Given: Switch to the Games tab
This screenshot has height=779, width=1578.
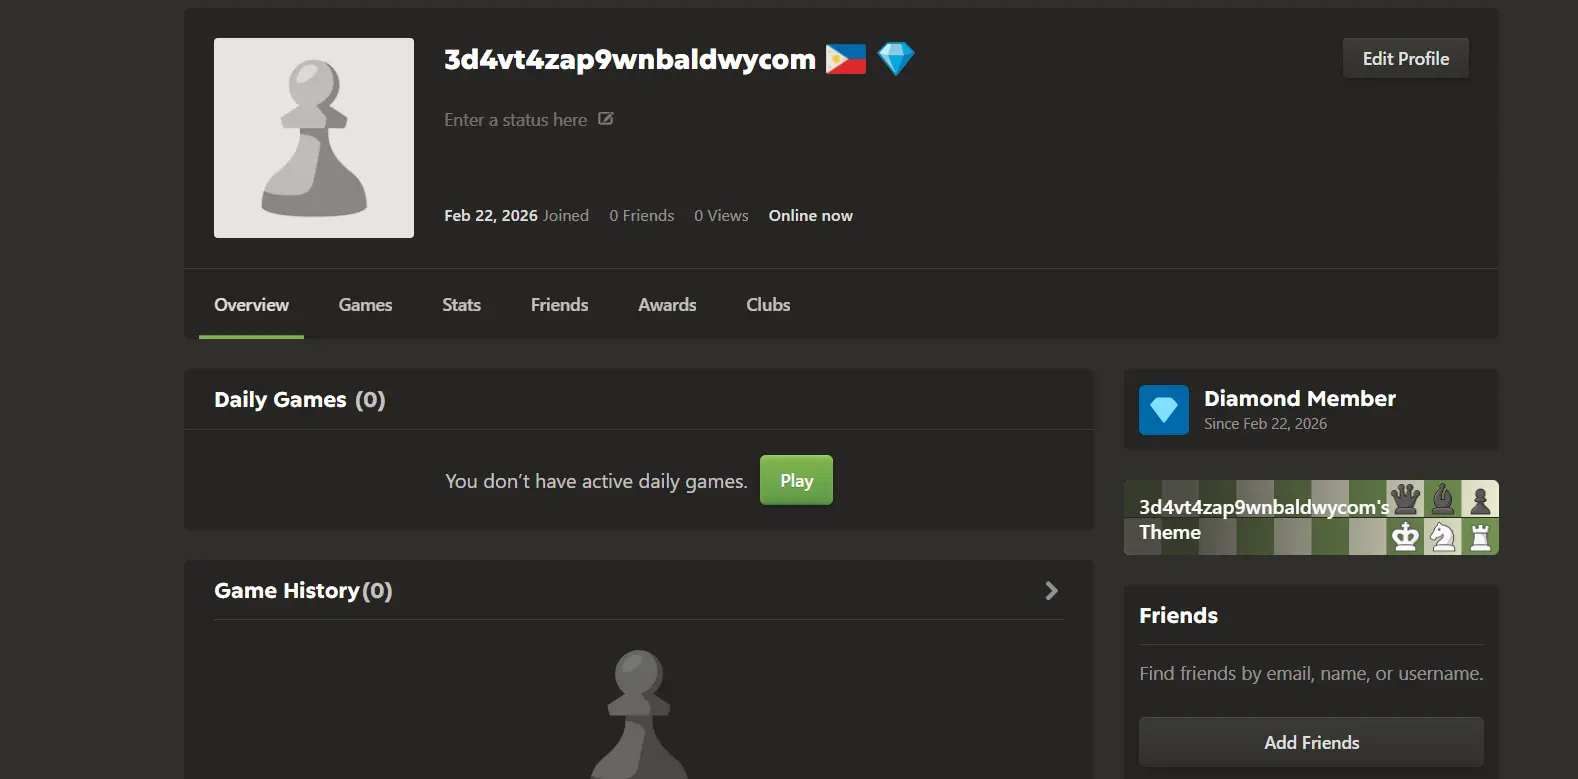Looking at the screenshot, I should 365,305.
